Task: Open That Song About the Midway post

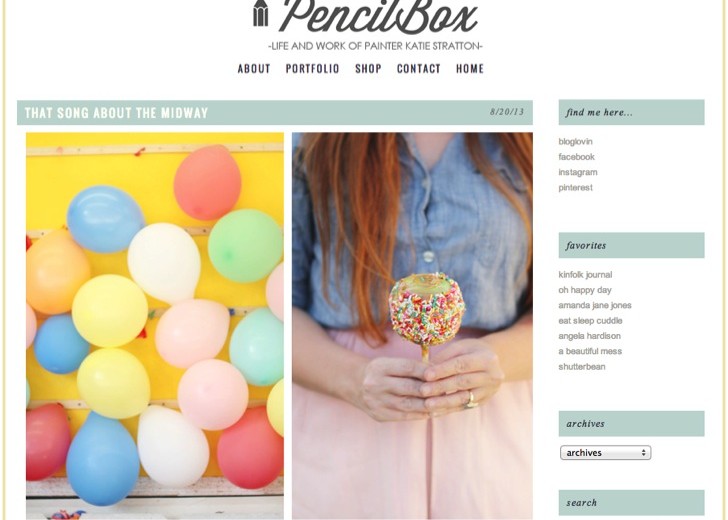Action: 117,113
